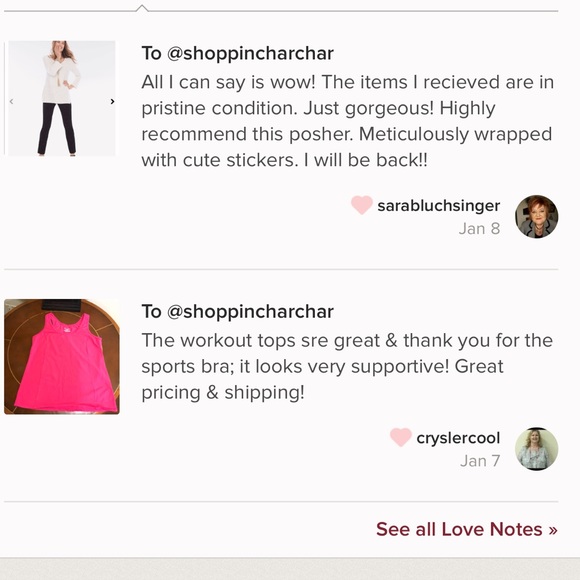Viewport: 580px width, 580px height.
Task: Select the 'All I can say is wow' review text
Action: (x=348, y=121)
